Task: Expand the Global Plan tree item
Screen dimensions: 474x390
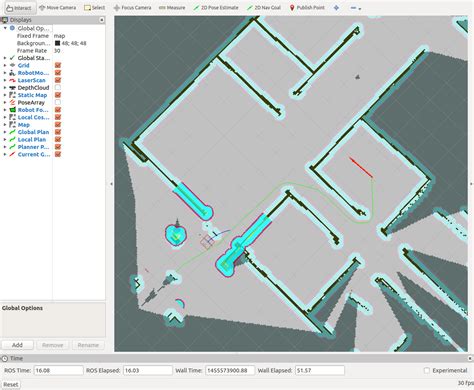Action: 5,132
